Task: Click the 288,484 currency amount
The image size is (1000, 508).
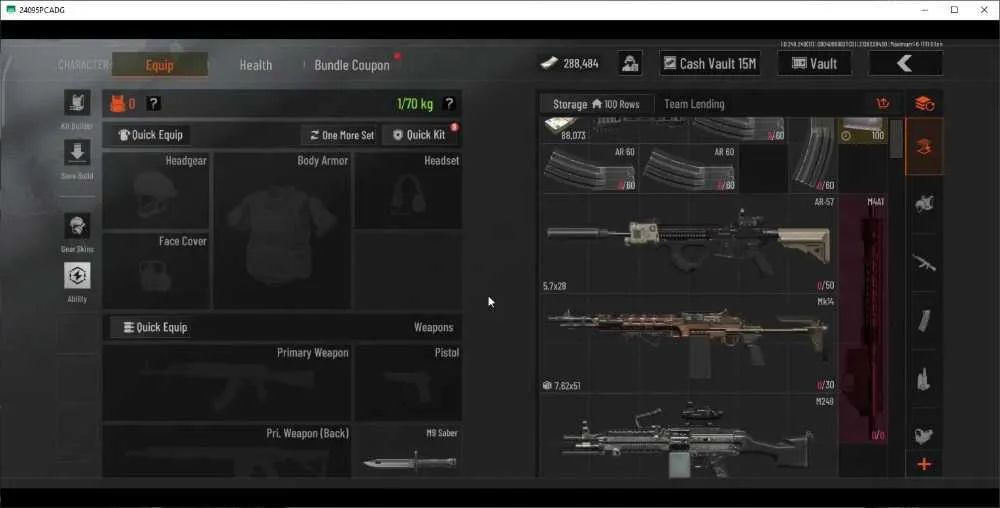Action: tap(581, 64)
